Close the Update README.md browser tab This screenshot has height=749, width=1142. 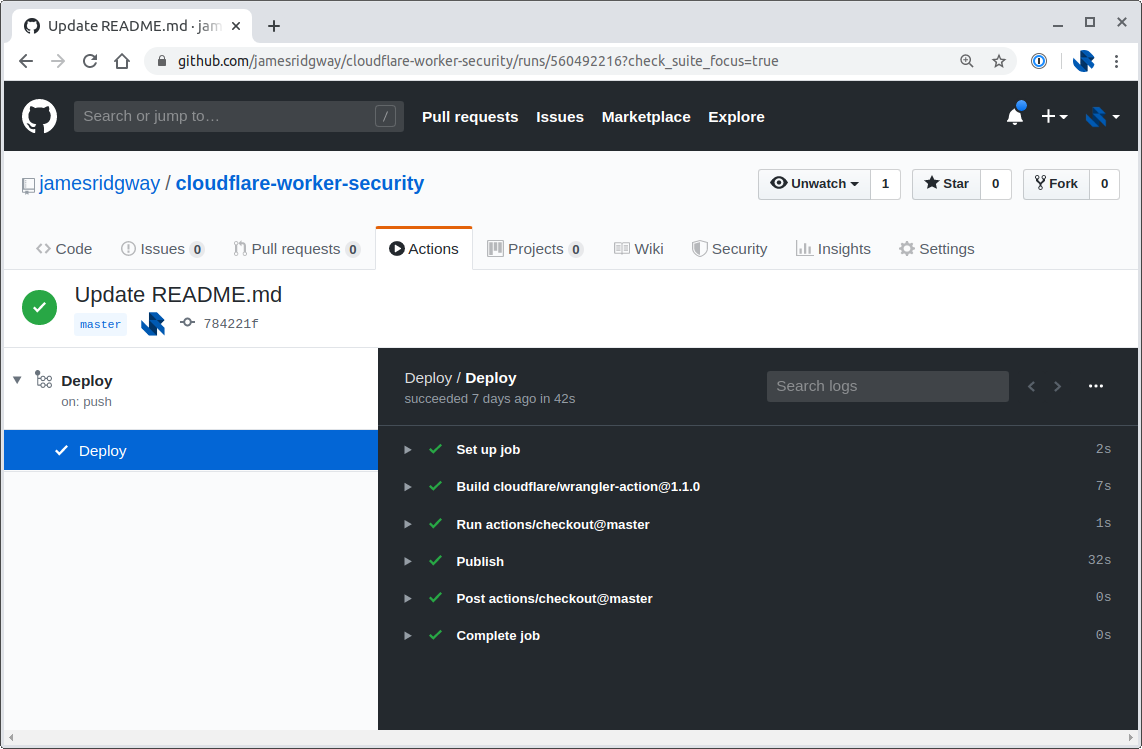click(x=236, y=26)
